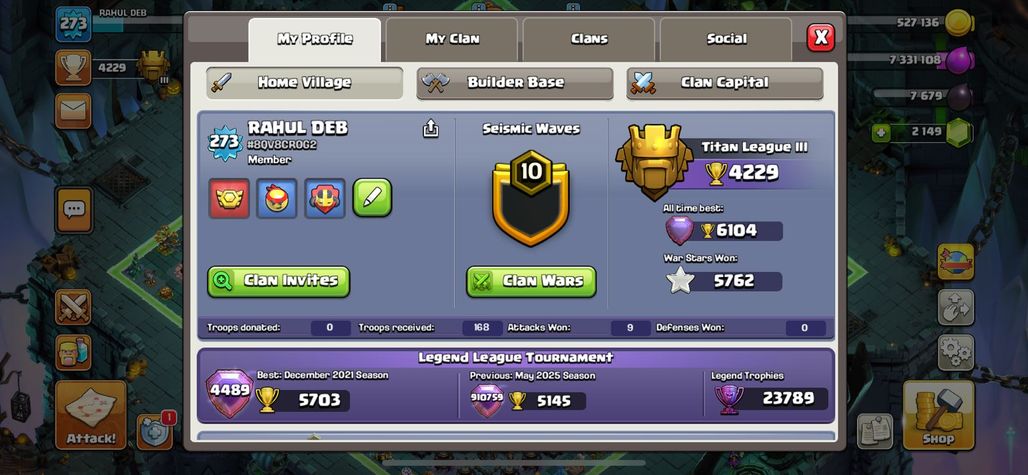Select the Clan Capital profile view

click(724, 83)
